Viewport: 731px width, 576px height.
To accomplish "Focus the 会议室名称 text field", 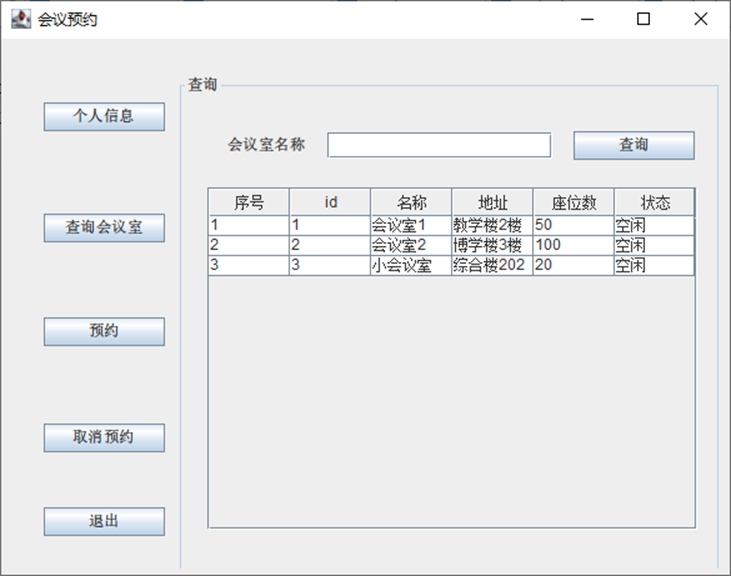I will [x=439, y=145].
